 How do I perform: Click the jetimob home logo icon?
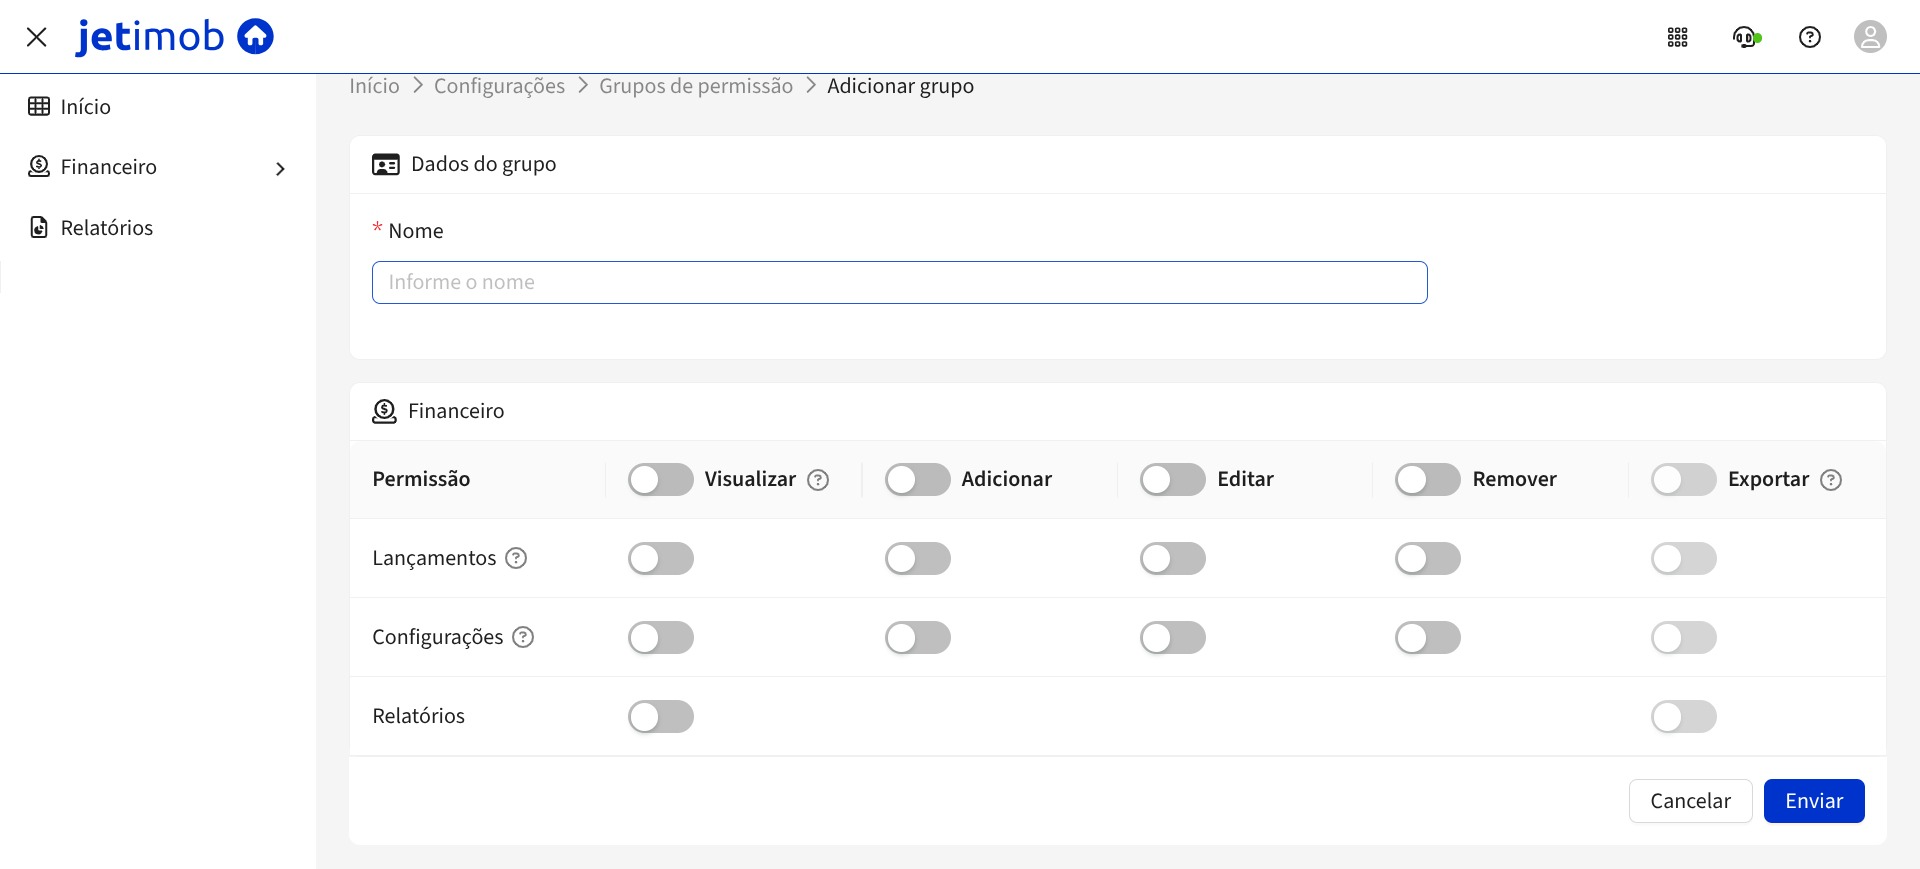tap(255, 37)
